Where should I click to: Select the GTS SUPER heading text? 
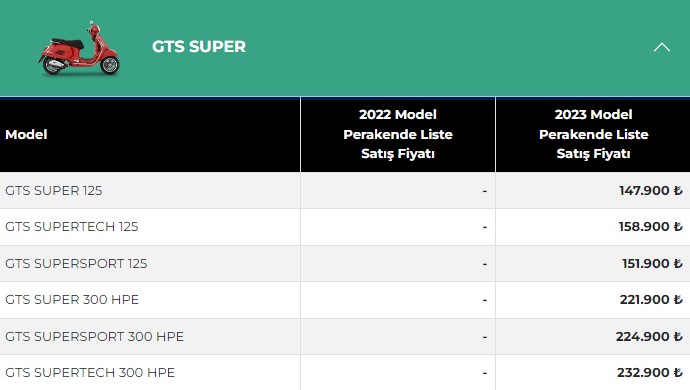[199, 47]
